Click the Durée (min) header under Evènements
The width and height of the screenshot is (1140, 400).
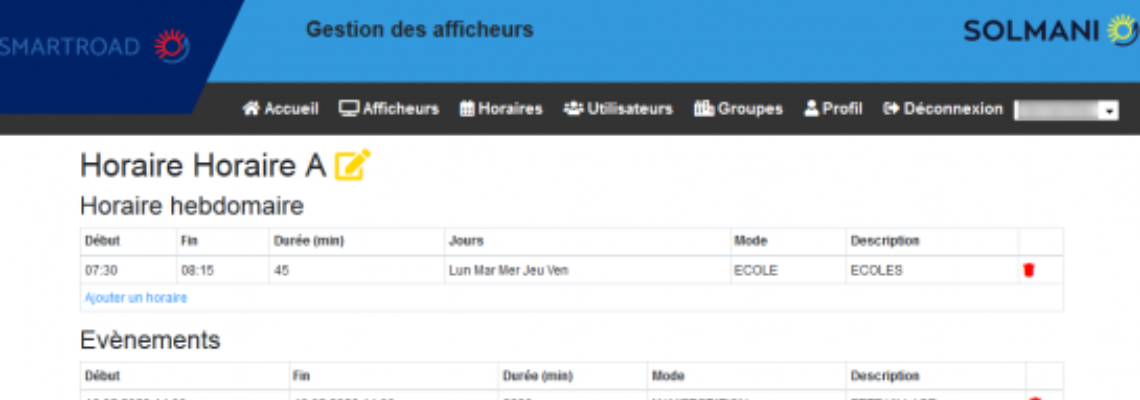click(536, 376)
